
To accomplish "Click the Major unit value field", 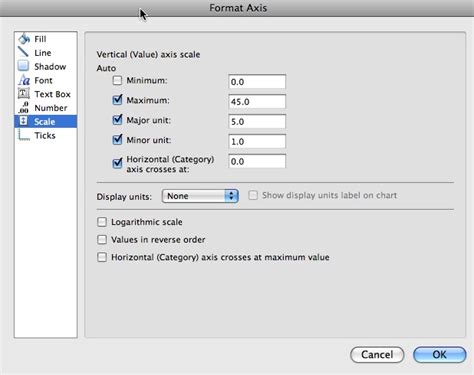I will tap(257, 122).
